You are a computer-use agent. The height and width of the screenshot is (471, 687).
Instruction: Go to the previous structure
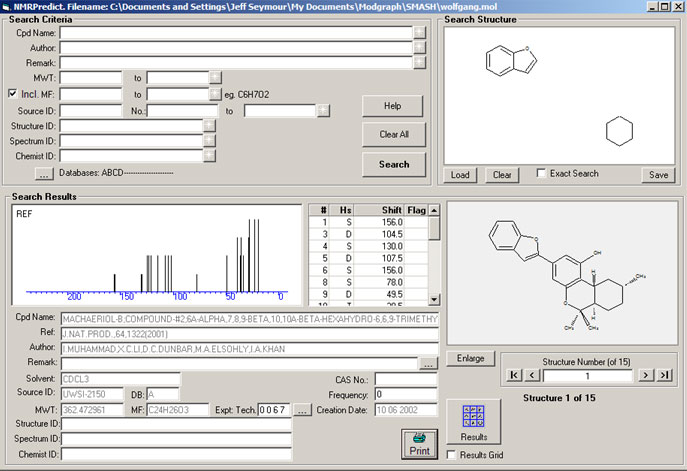click(x=533, y=374)
